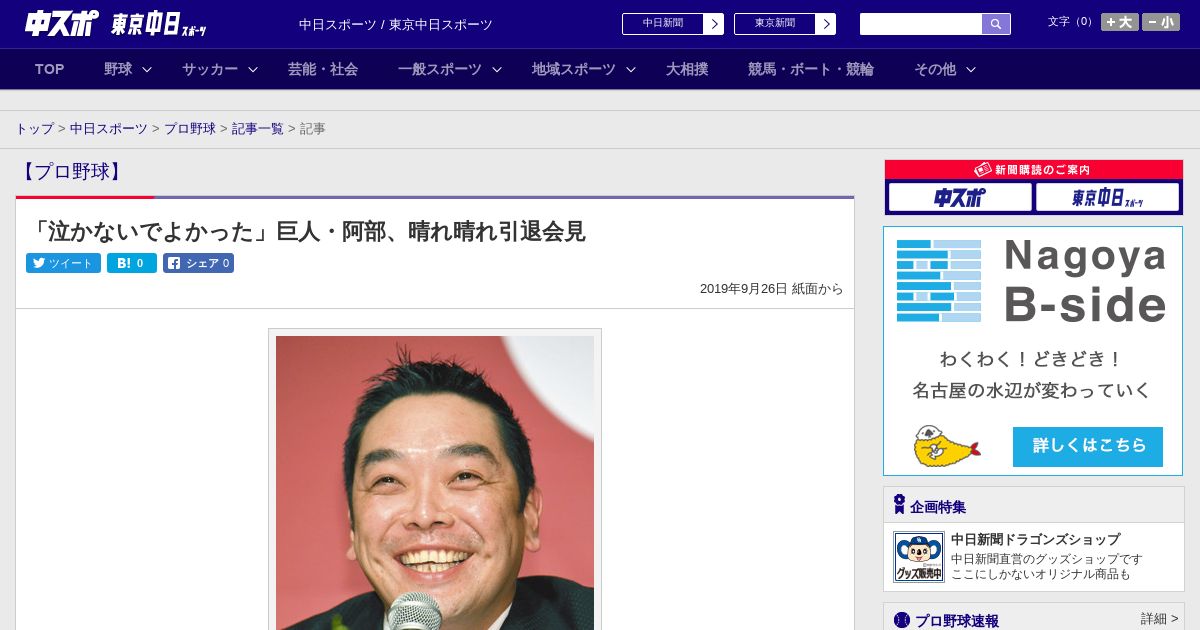The image size is (1200, 630).
Task: Click プロ野球 breadcrumb link
Action: [x=190, y=129]
